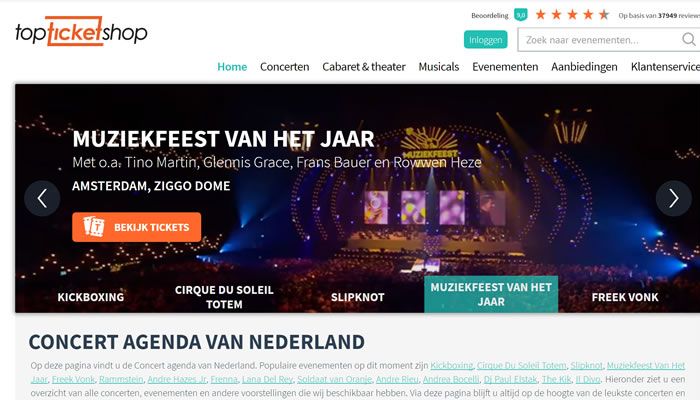
Task: Show the previous carousel slide
Action: click(42, 198)
